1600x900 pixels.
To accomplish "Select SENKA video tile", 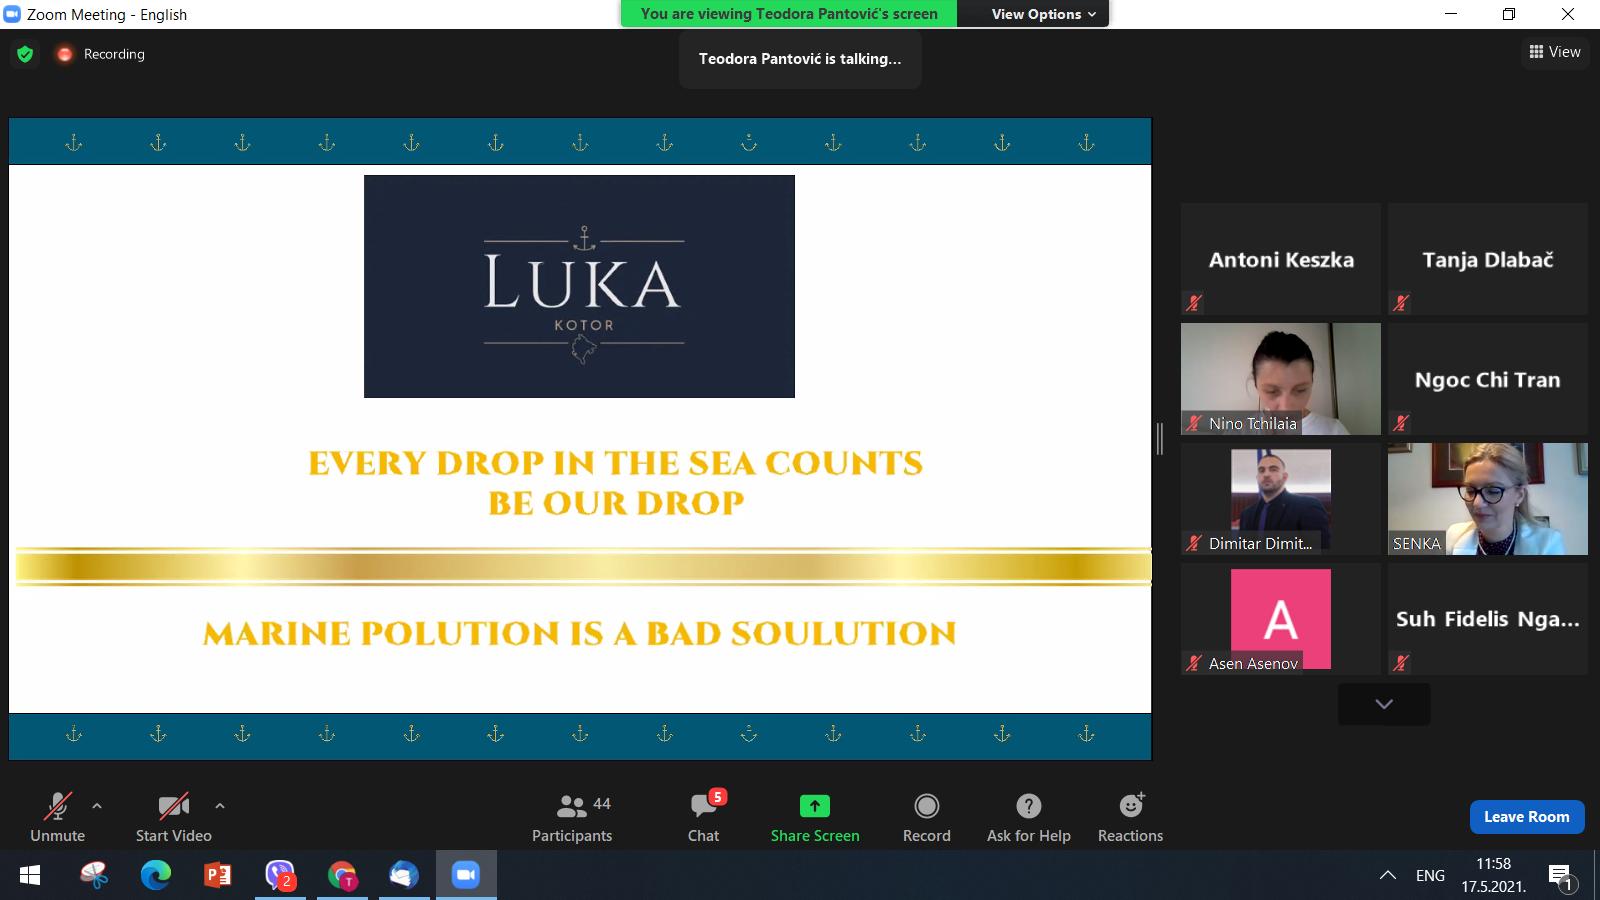I will [x=1488, y=499].
